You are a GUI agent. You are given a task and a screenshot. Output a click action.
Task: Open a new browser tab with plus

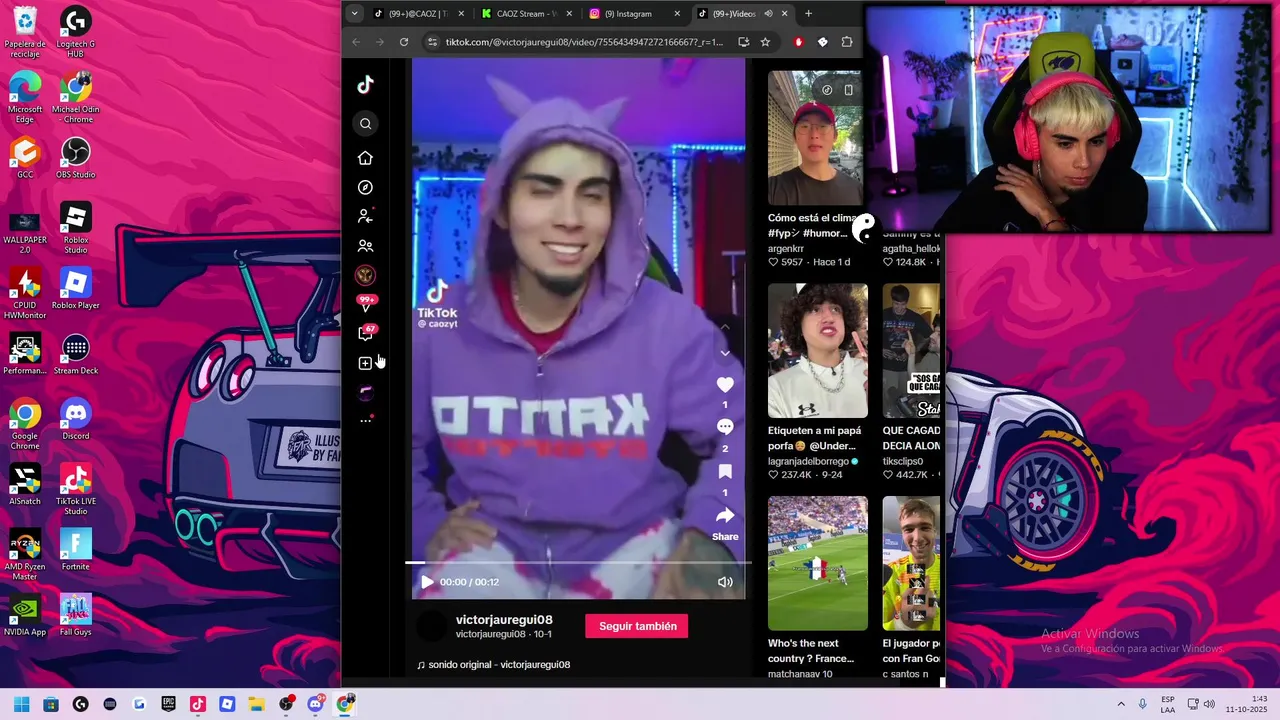(x=809, y=14)
